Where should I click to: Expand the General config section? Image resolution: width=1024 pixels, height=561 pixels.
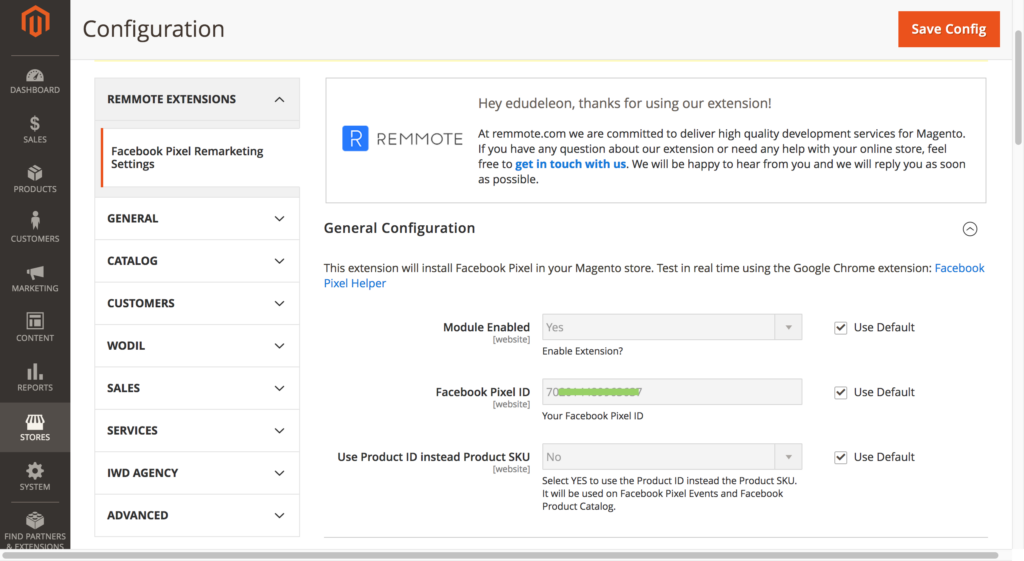(x=197, y=218)
